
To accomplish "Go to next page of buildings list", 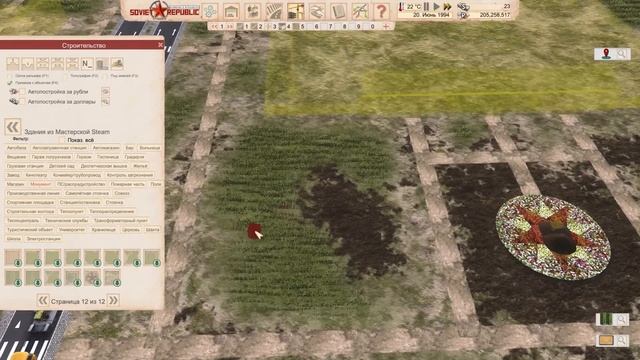I will tap(113, 301).
